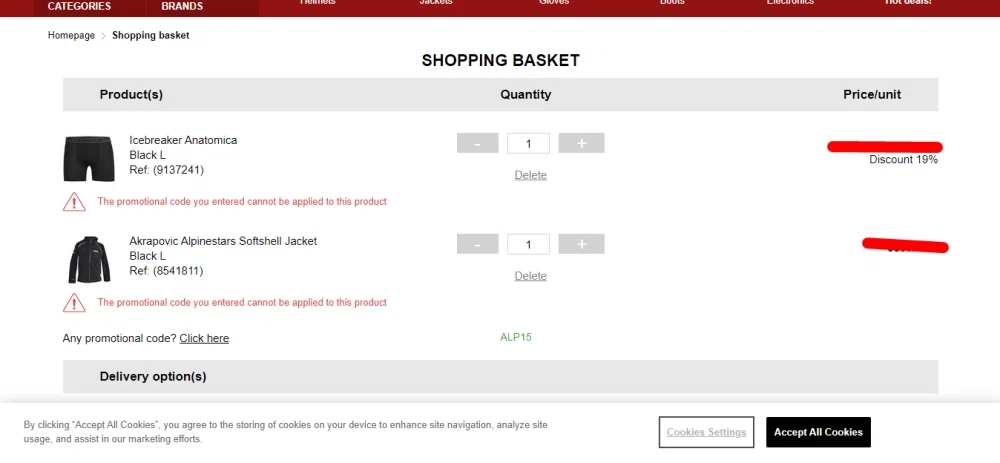The height and width of the screenshot is (463, 1000).
Task: Click warning triangle icon under Akrapovic jacket
Action: pos(74,302)
